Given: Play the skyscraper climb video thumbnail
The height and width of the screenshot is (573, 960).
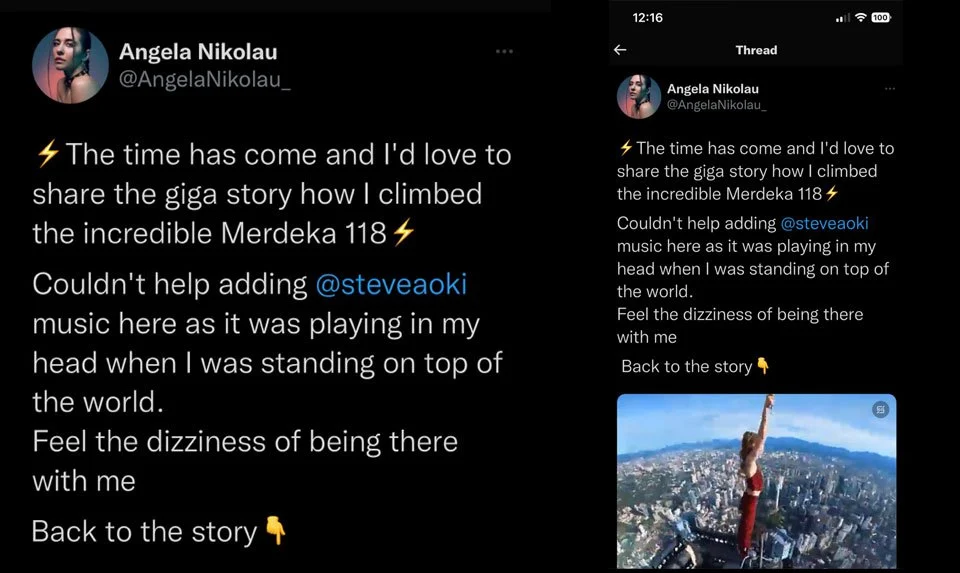Looking at the screenshot, I should pyautogui.click(x=756, y=481).
